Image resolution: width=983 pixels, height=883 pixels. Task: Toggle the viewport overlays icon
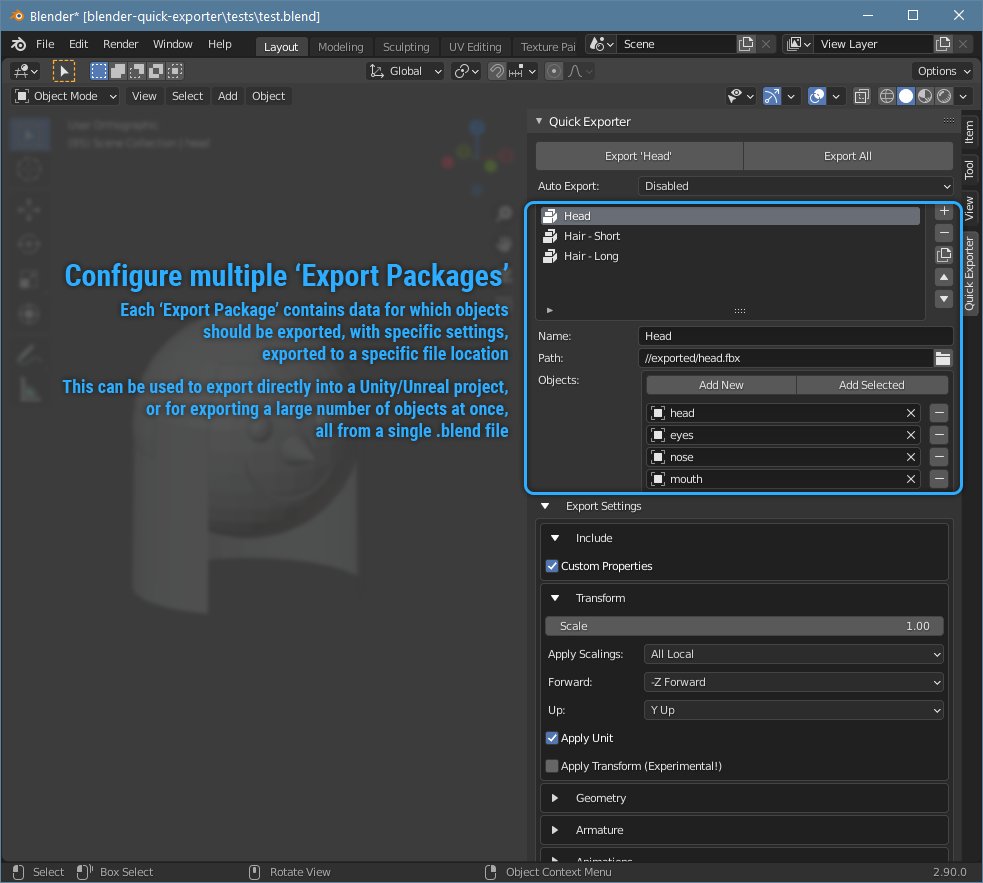(817, 97)
